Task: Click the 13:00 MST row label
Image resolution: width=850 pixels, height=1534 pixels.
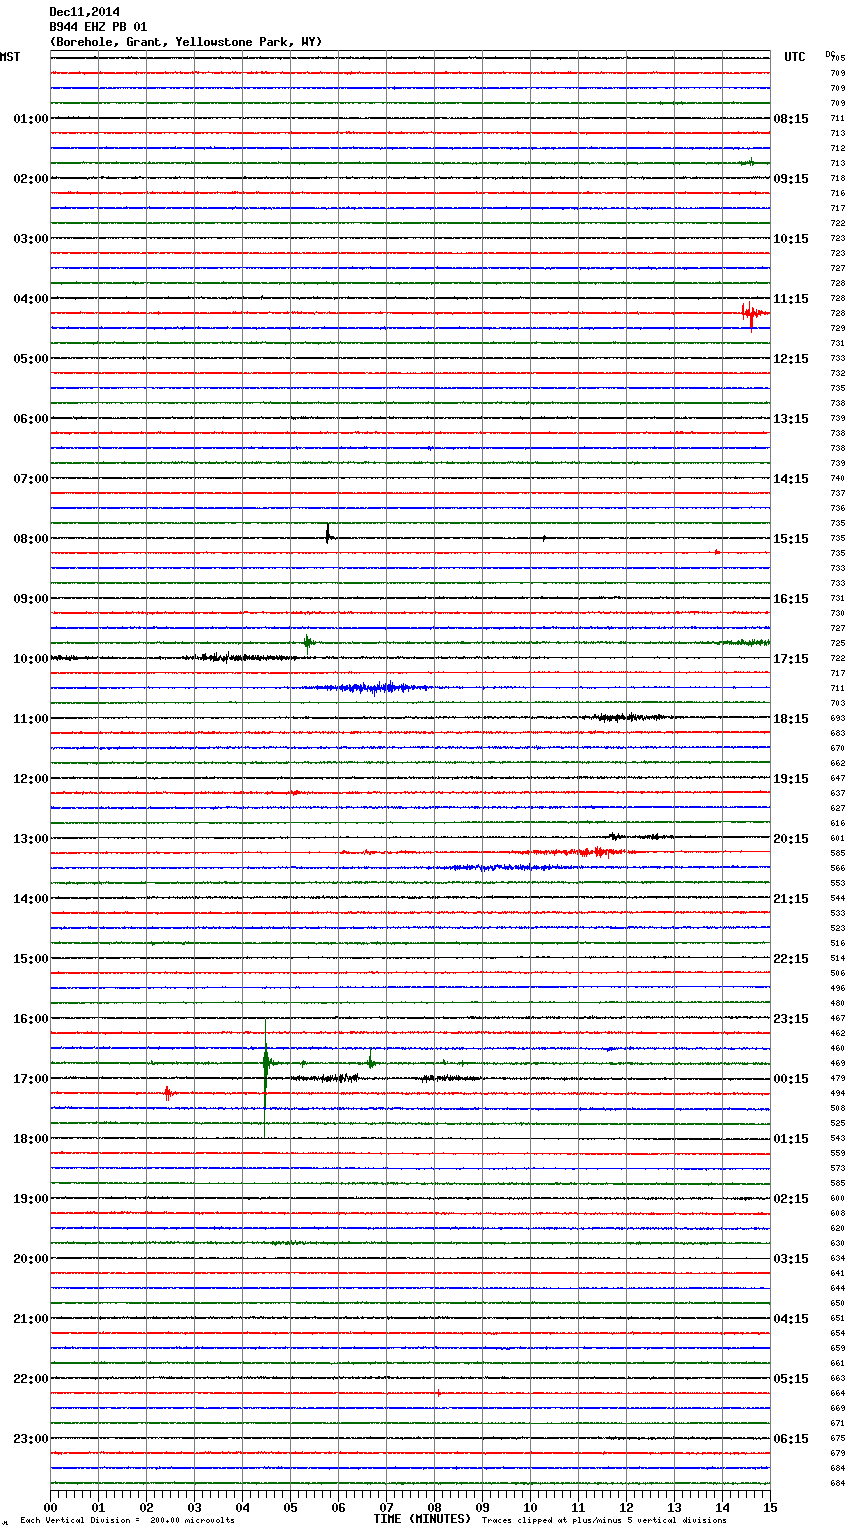Action: (x=30, y=839)
